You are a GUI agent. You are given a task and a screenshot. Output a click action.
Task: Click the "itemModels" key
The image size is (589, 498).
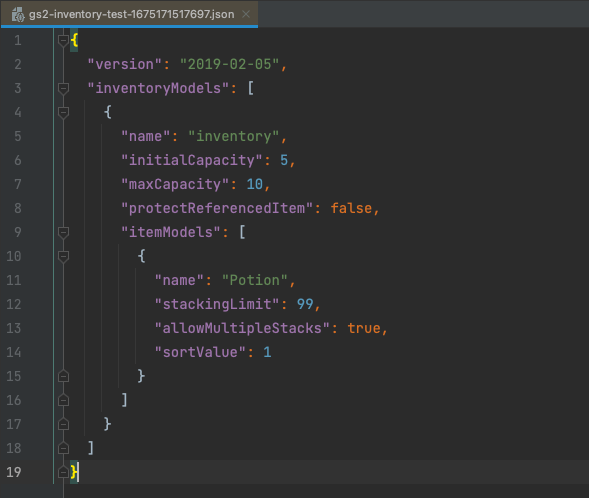[x=171, y=232]
